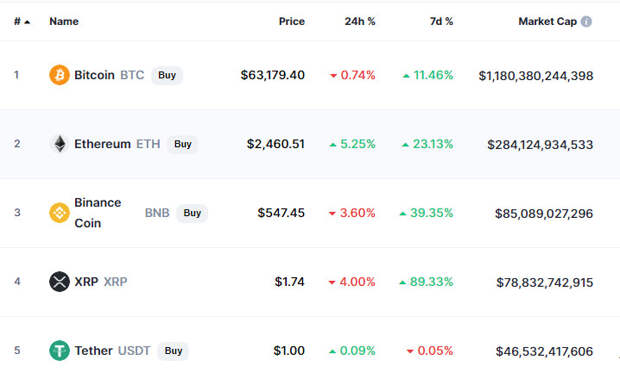Click the yellow Binance Coin logo icon
Viewport: 620px width, 385px height.
click(59, 213)
